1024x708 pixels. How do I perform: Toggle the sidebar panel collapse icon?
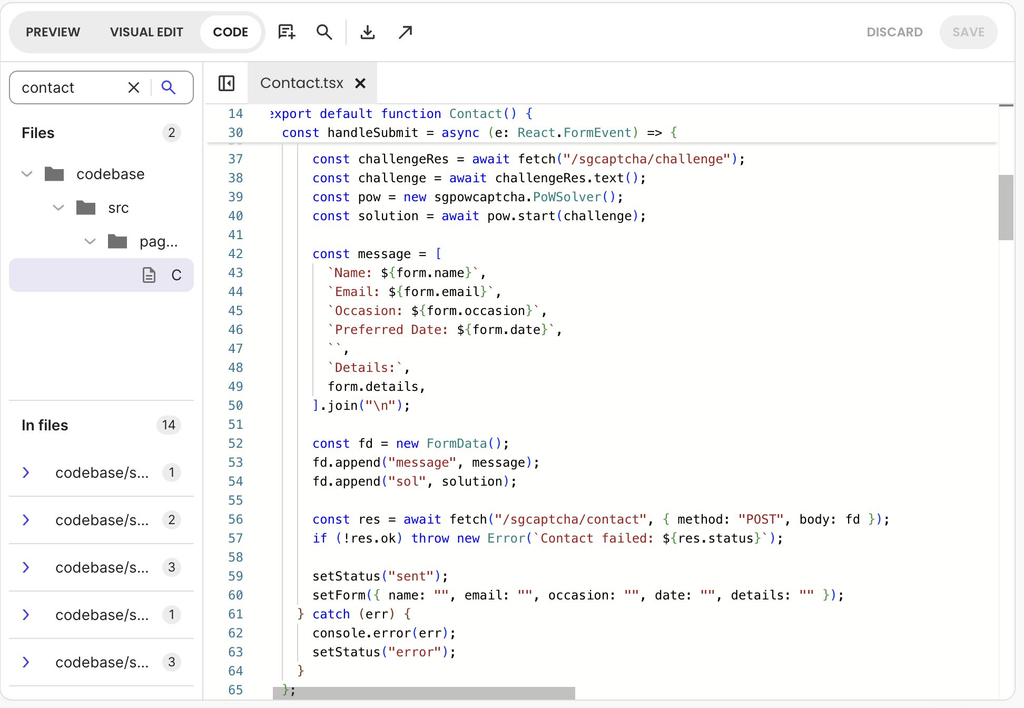[226, 83]
